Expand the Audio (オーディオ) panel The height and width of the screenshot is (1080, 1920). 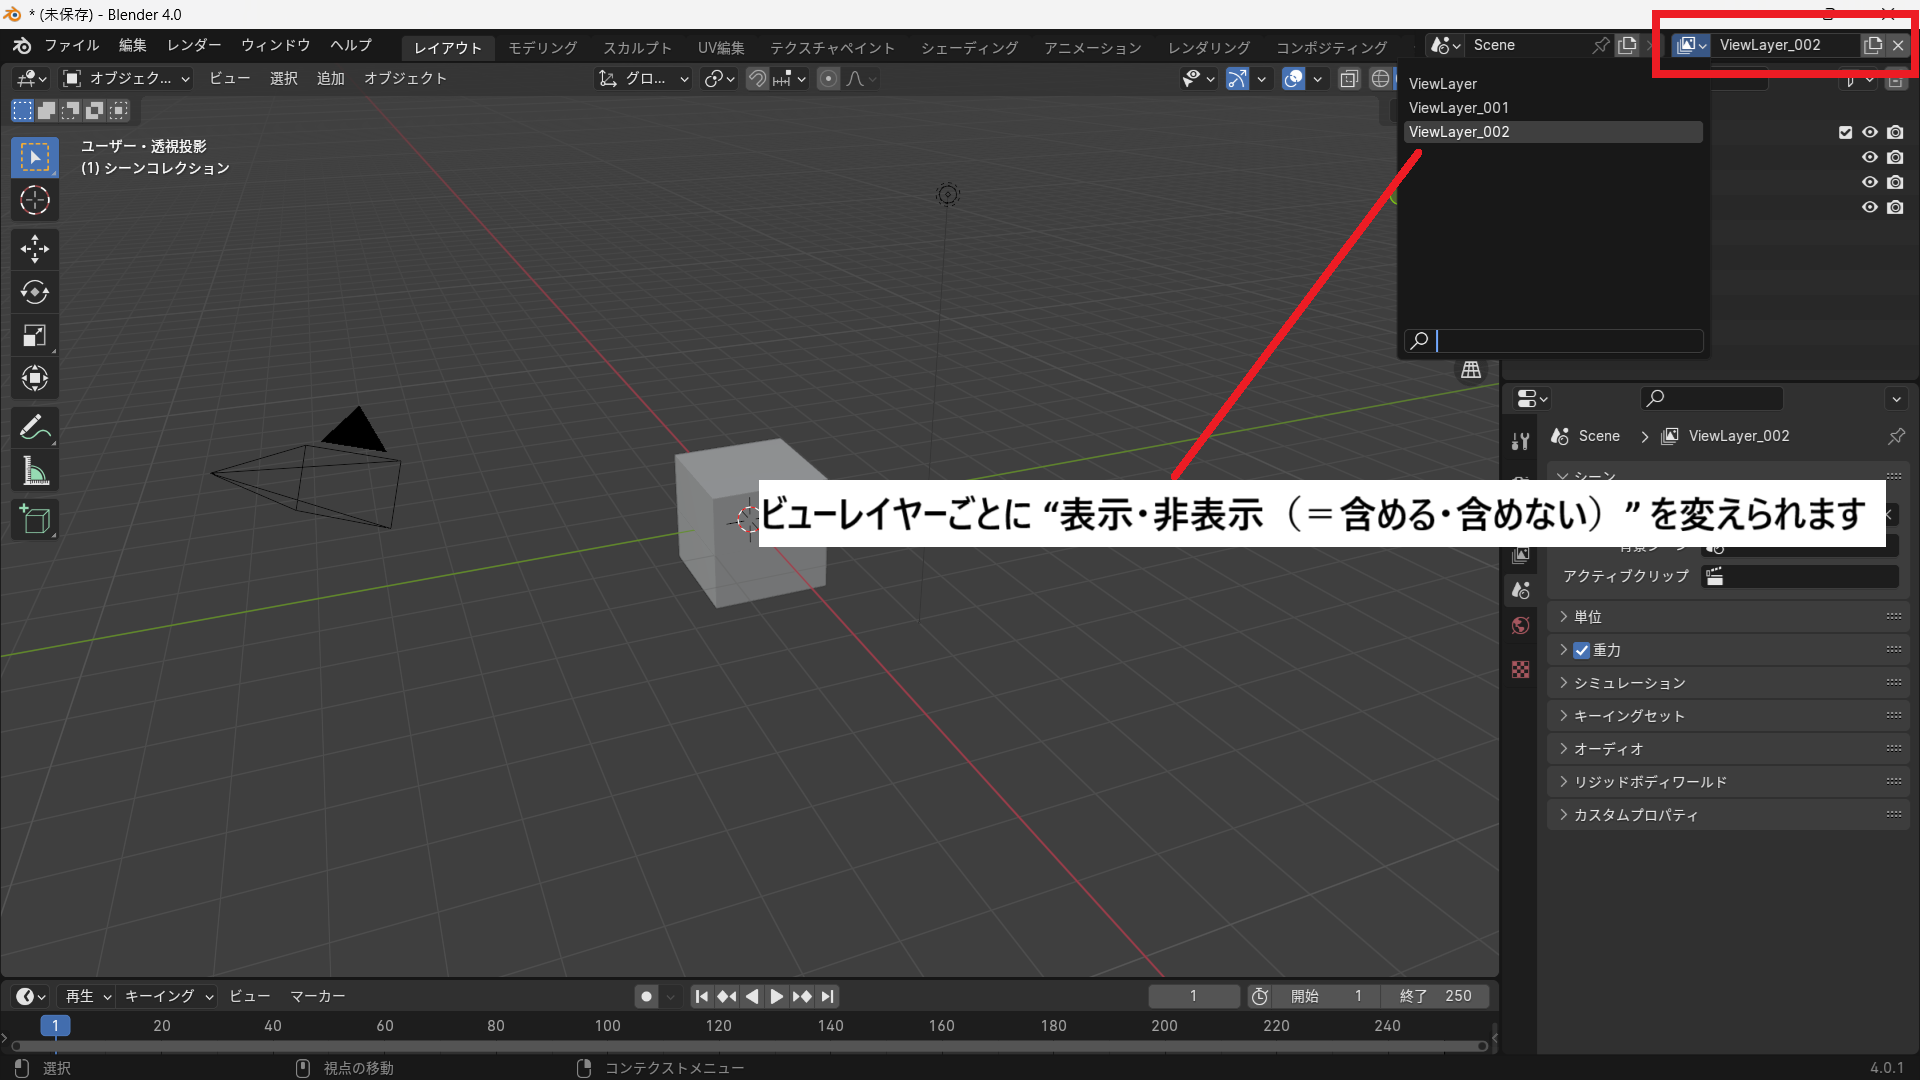(1608, 749)
